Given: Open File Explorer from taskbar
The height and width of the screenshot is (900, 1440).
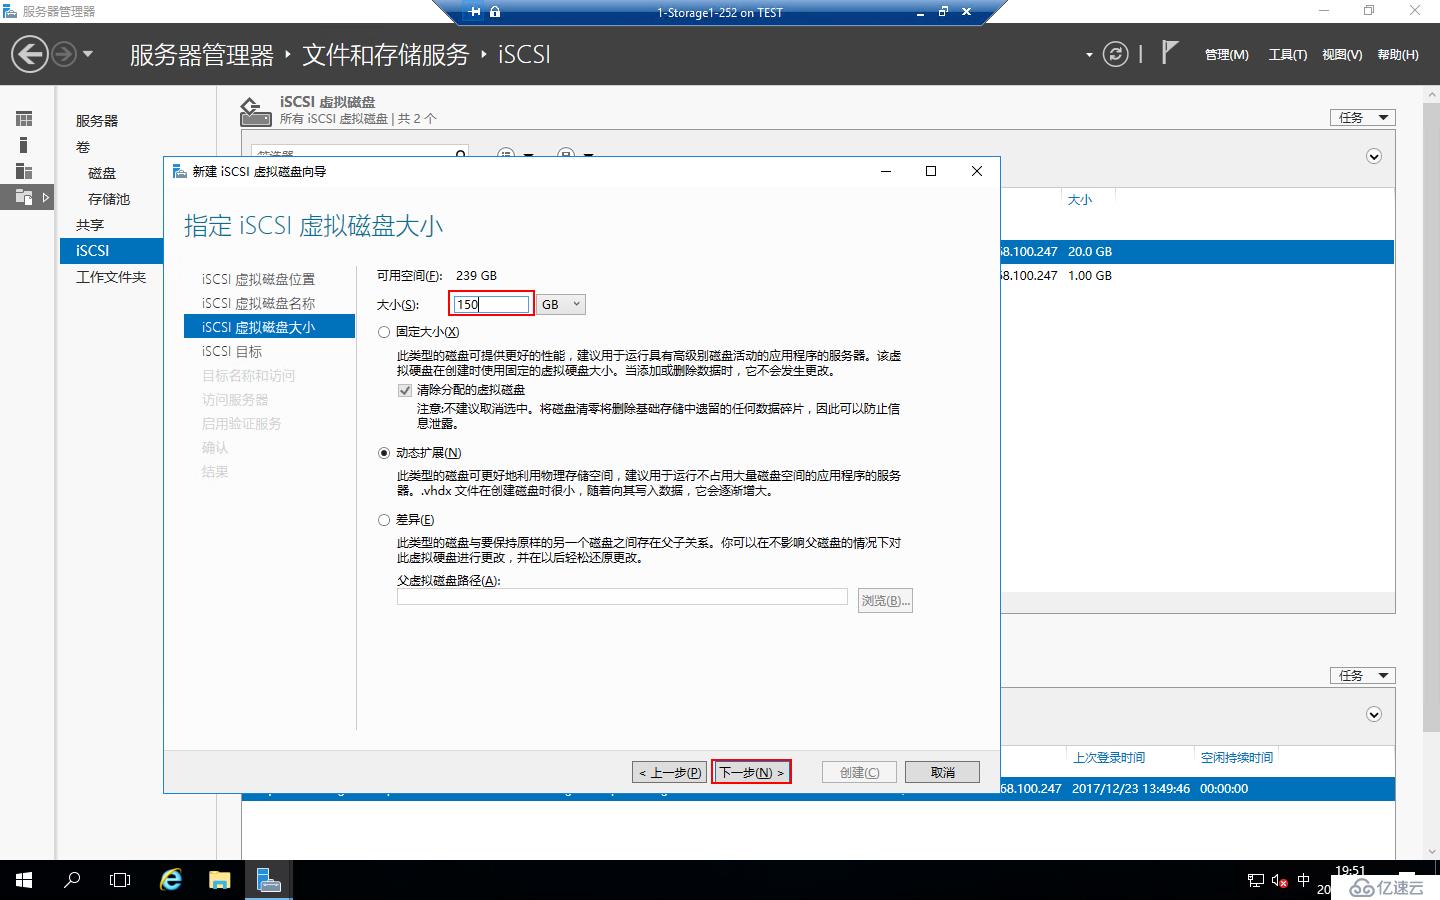Looking at the screenshot, I should coord(219,880).
